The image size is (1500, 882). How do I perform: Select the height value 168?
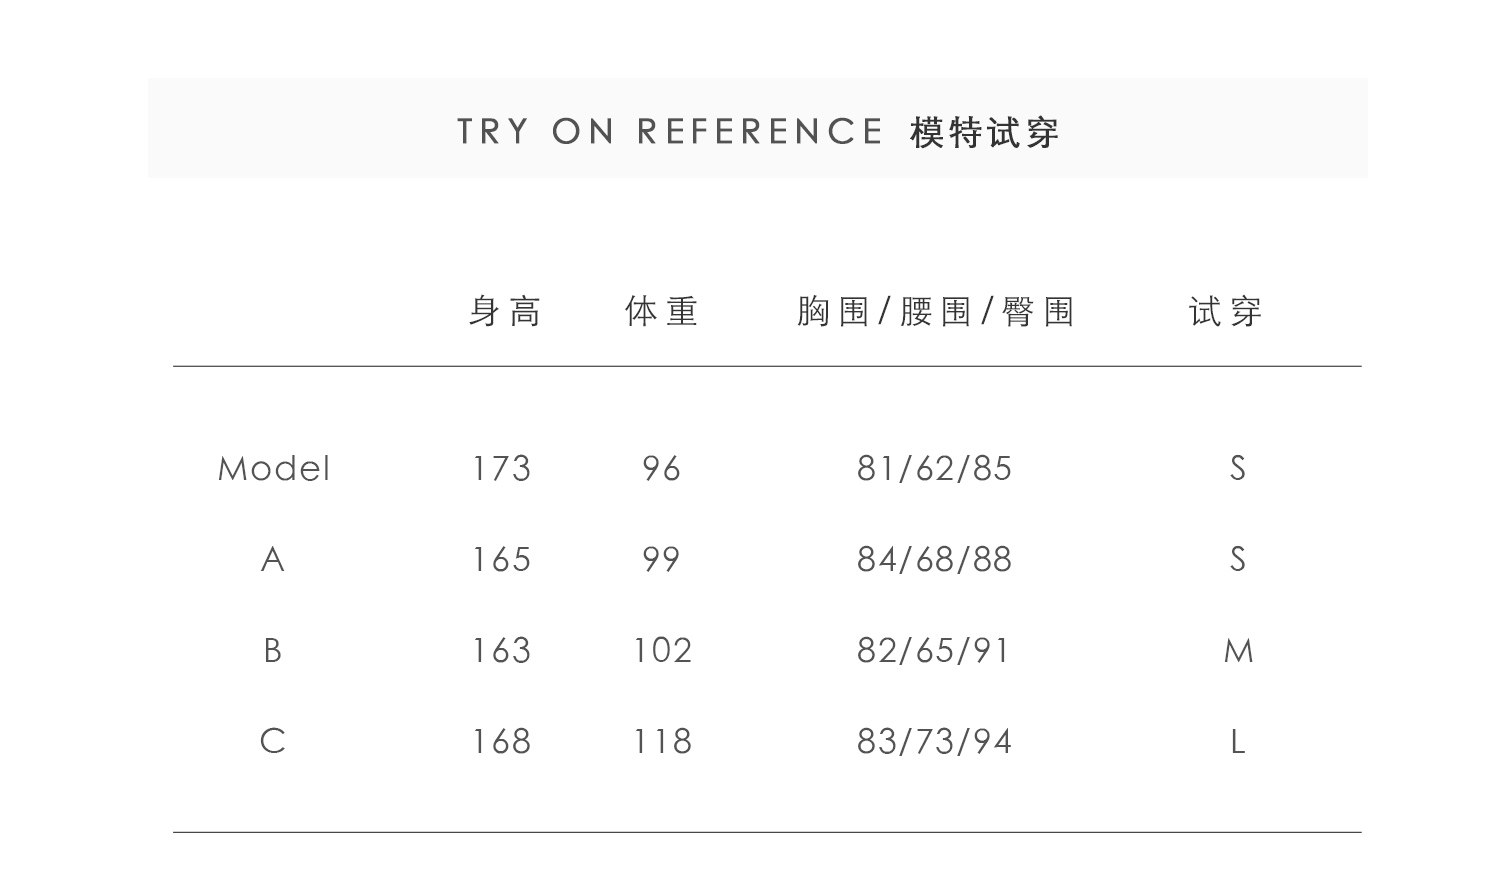502,742
